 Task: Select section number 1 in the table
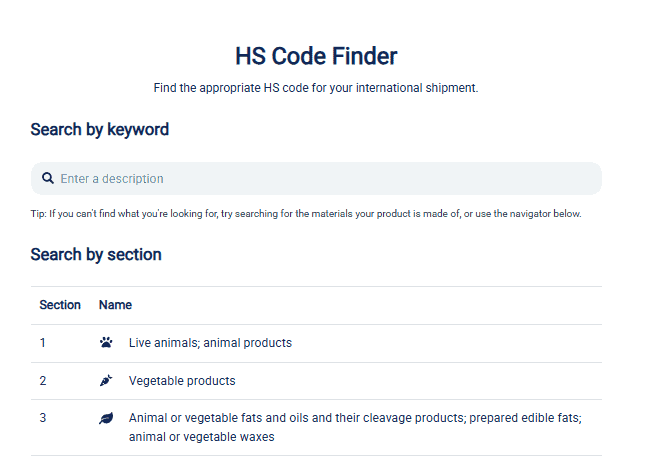point(43,343)
